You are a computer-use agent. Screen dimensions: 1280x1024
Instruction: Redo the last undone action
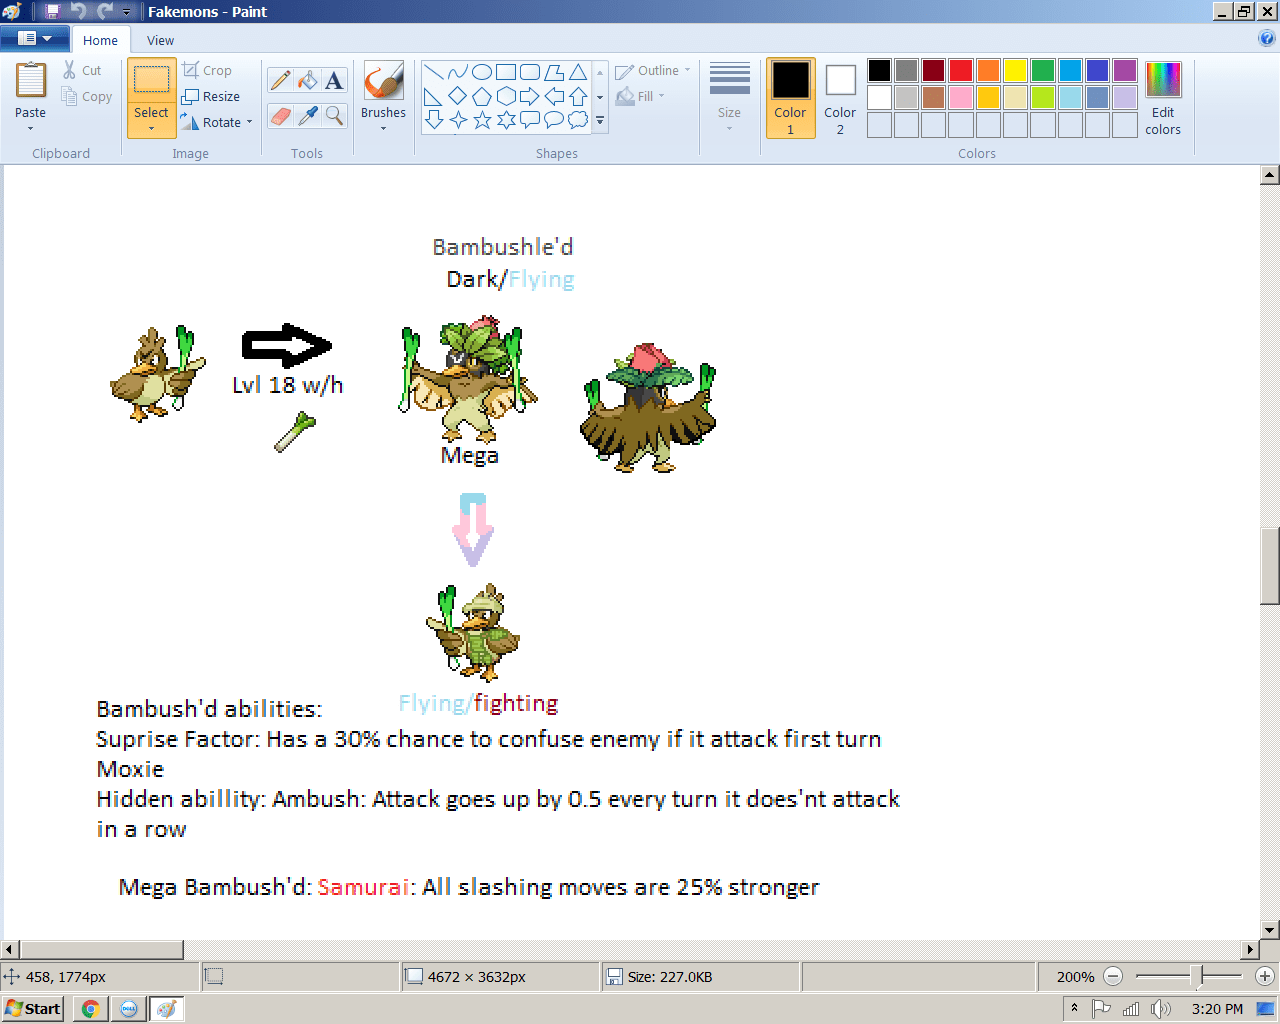[104, 11]
